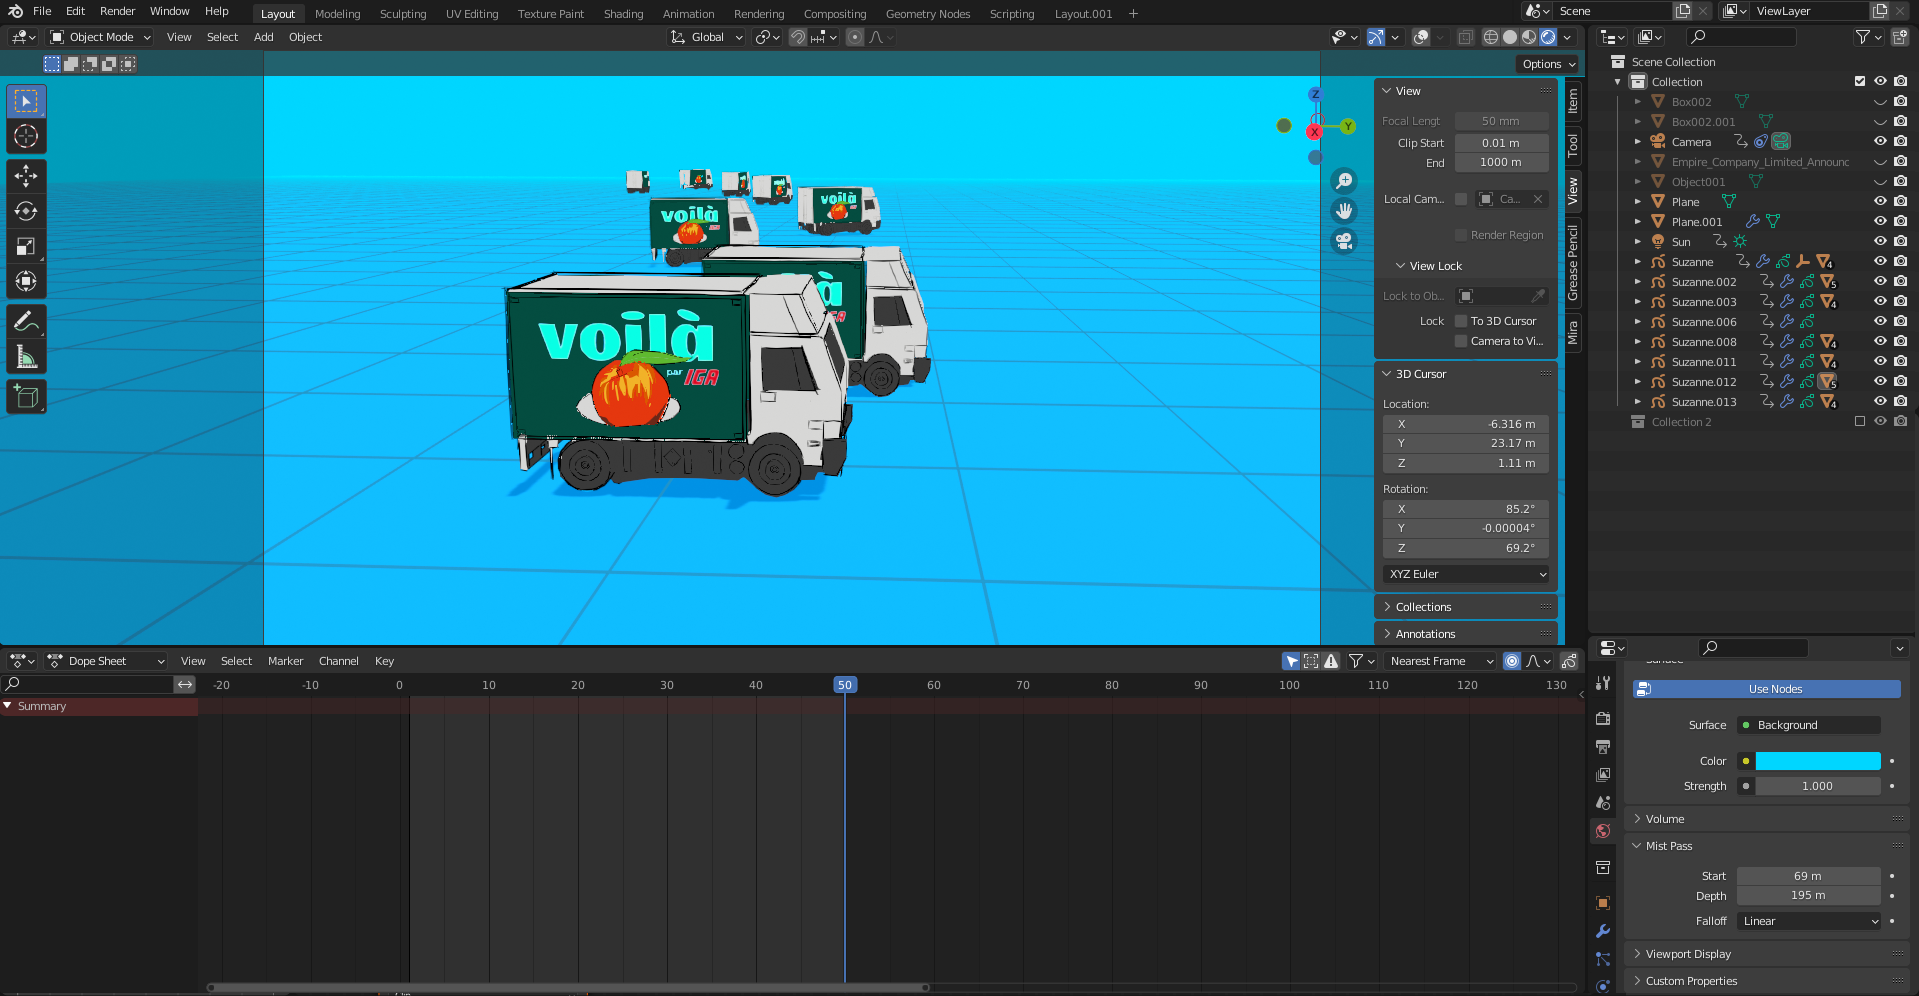Switch to the Geometry Nodes workspace tab
Viewport: 1919px width, 996px height.
(928, 14)
